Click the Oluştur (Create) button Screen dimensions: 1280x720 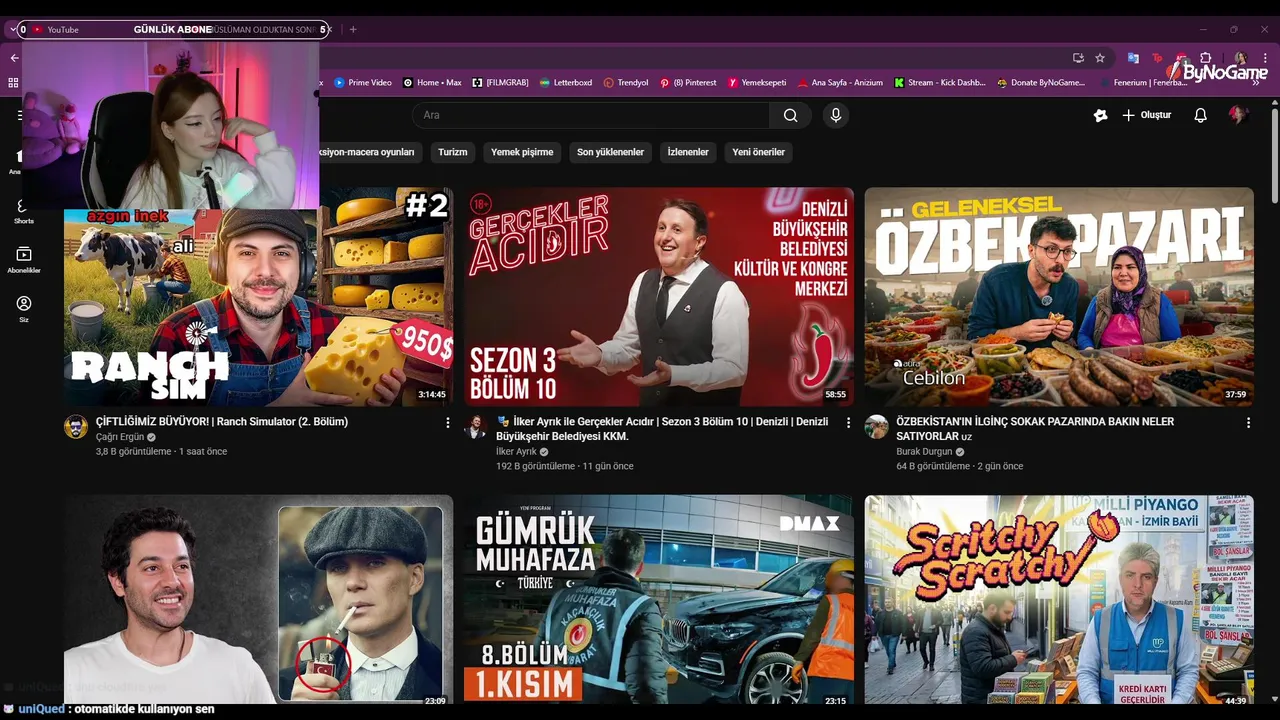[1146, 115]
